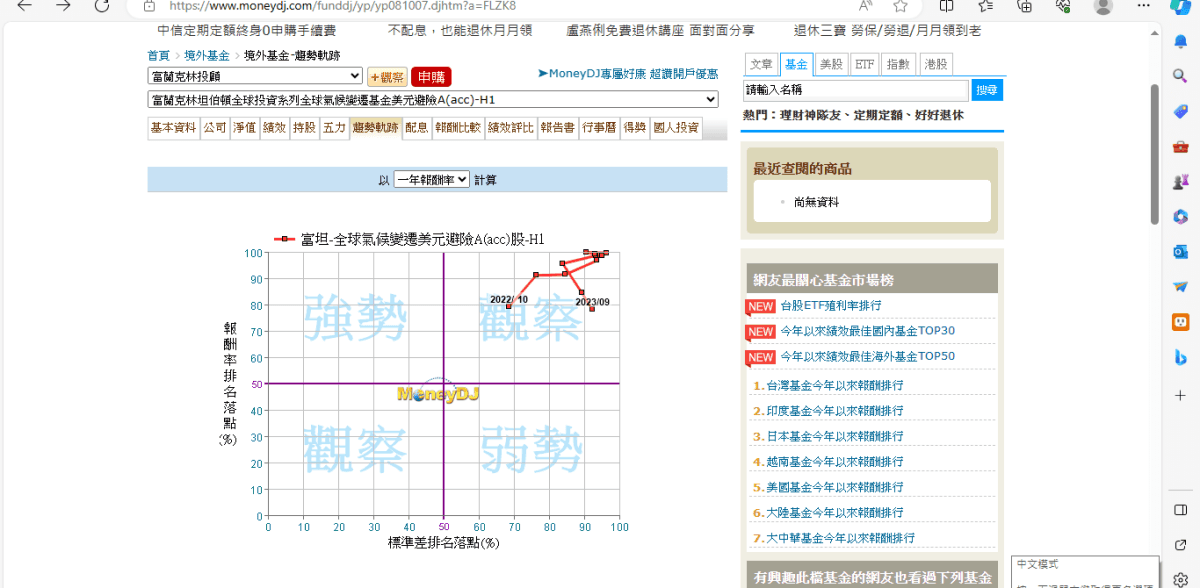Click the blue 搜尋 search button

pyautogui.click(x=987, y=90)
